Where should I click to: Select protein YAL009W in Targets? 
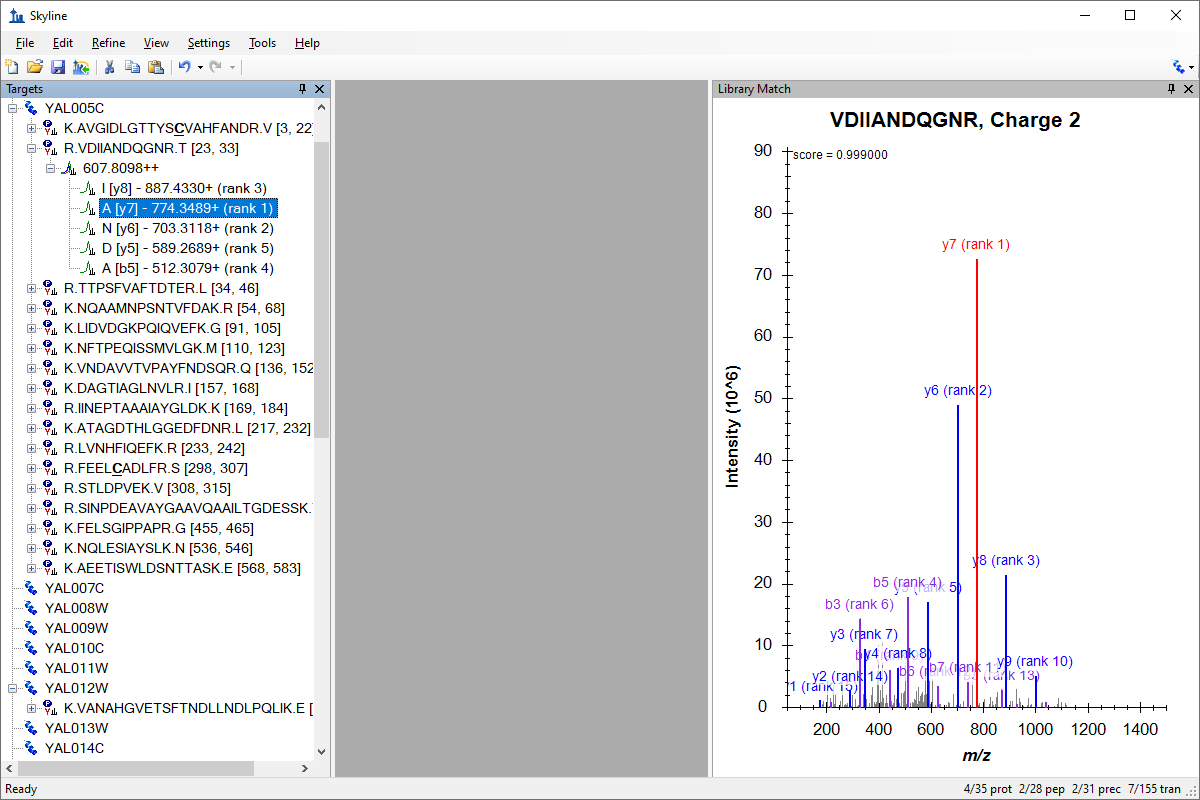point(76,628)
